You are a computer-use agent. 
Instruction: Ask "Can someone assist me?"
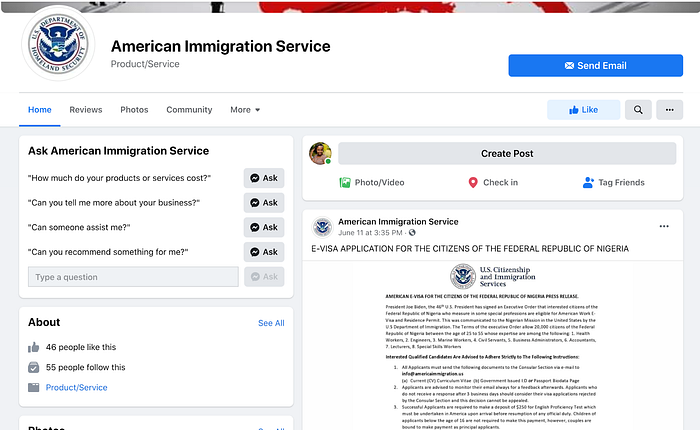(x=264, y=227)
